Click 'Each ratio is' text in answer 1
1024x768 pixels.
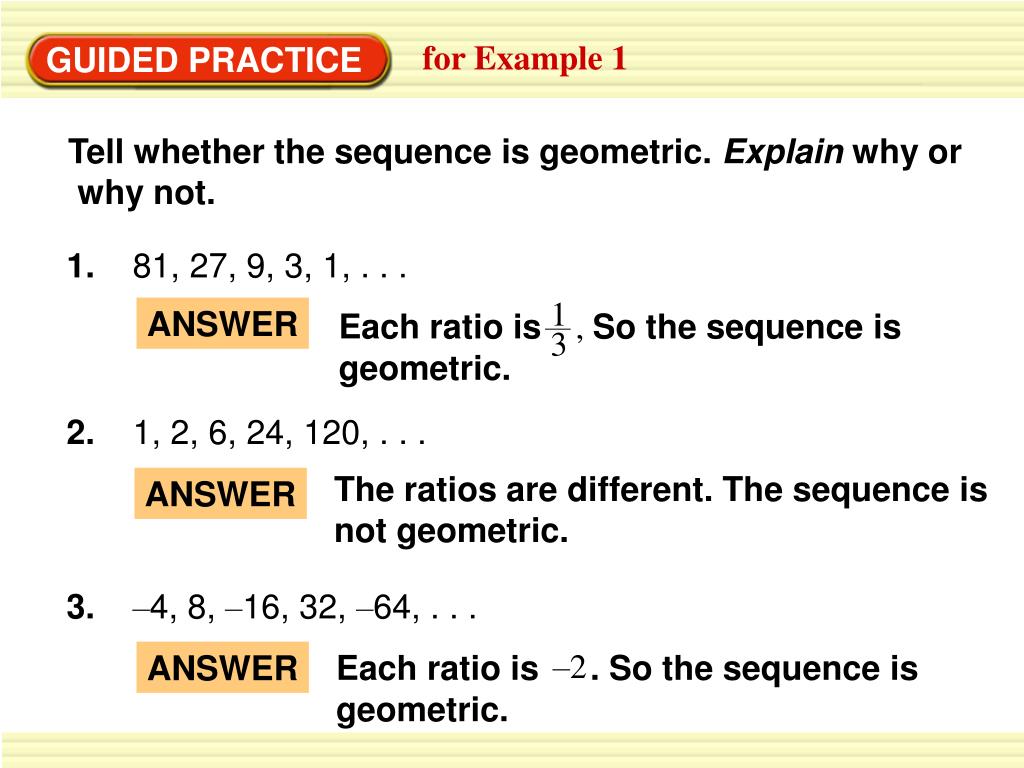point(440,327)
